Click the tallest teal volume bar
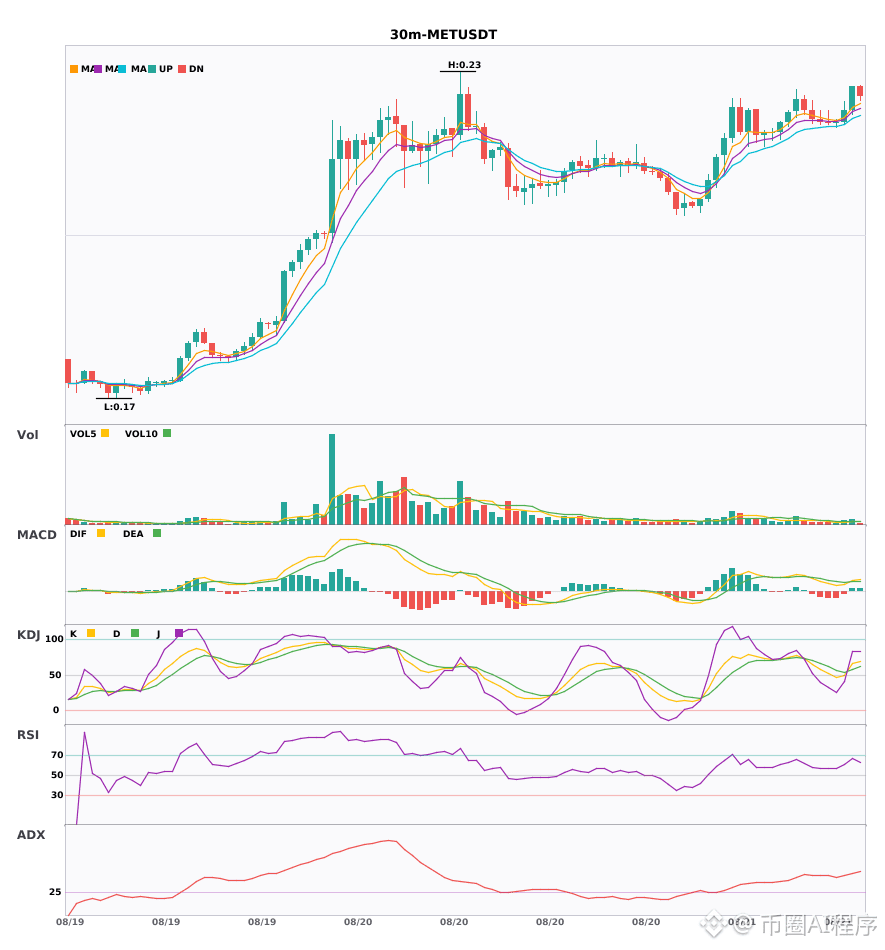This screenshot has width=885, height=950. (332, 479)
